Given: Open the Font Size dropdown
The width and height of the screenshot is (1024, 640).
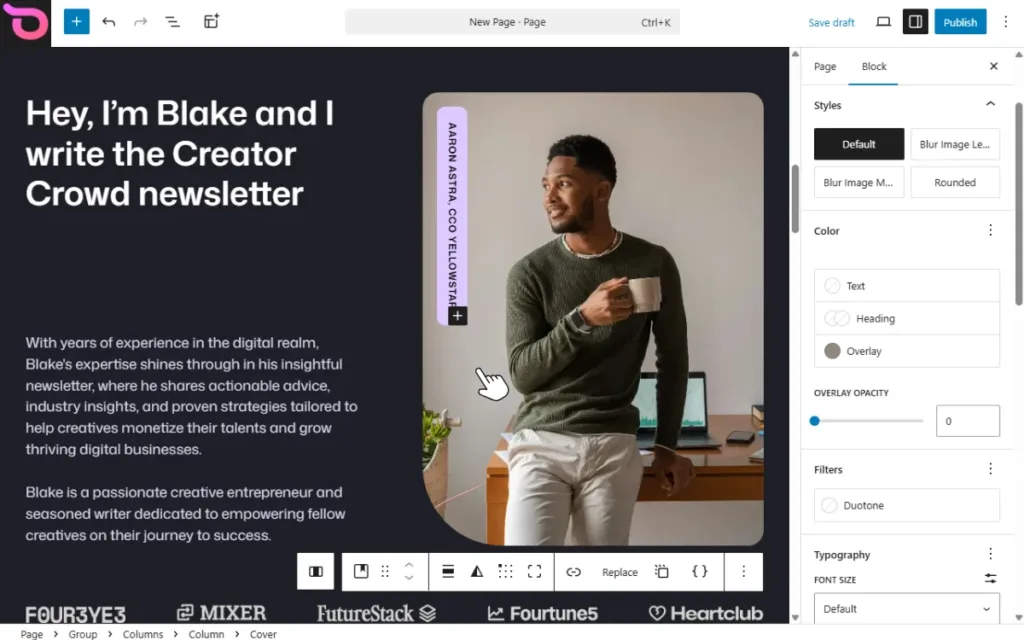Looking at the screenshot, I should (906, 609).
